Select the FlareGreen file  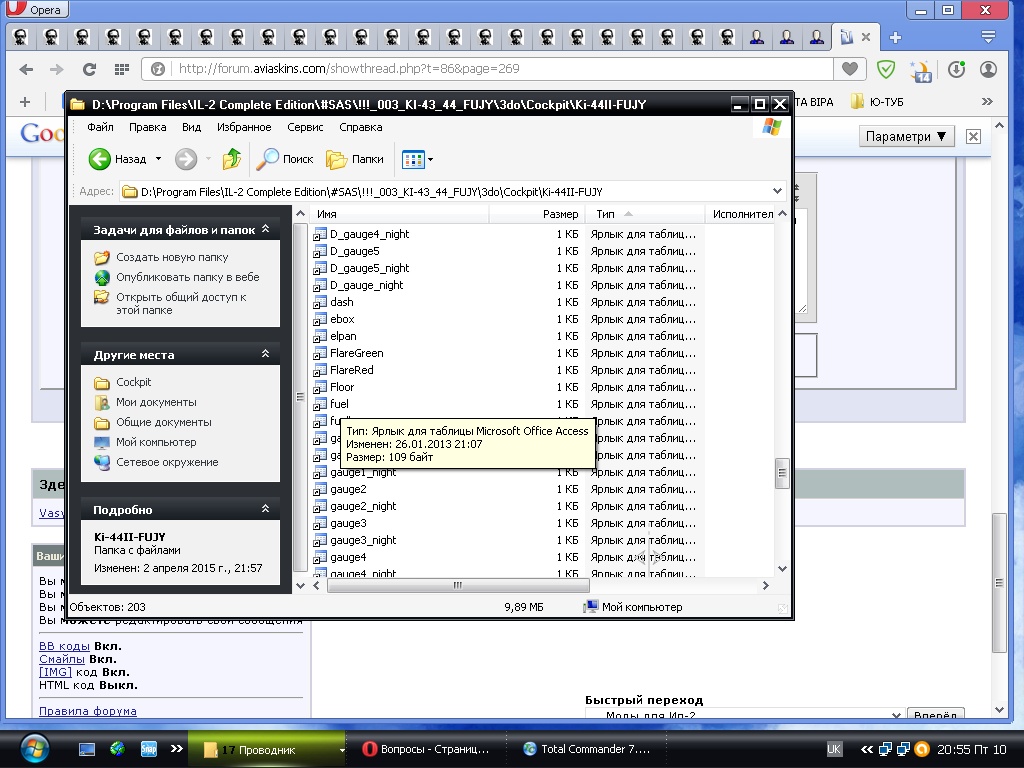click(x=356, y=353)
